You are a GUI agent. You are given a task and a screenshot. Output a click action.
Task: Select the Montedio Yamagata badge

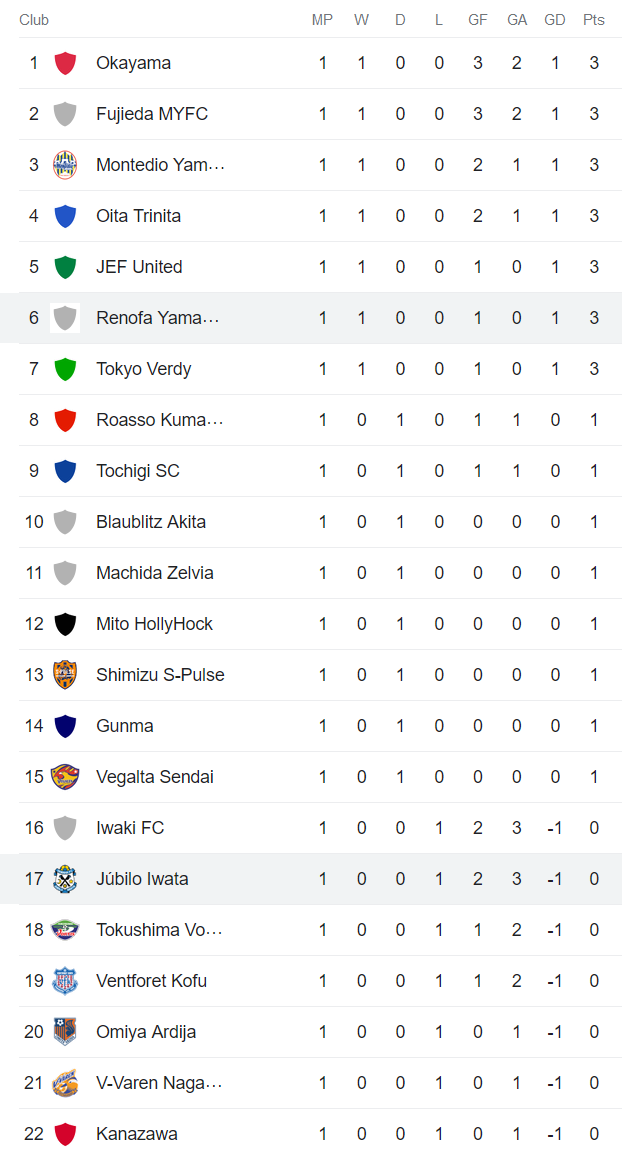[64, 164]
